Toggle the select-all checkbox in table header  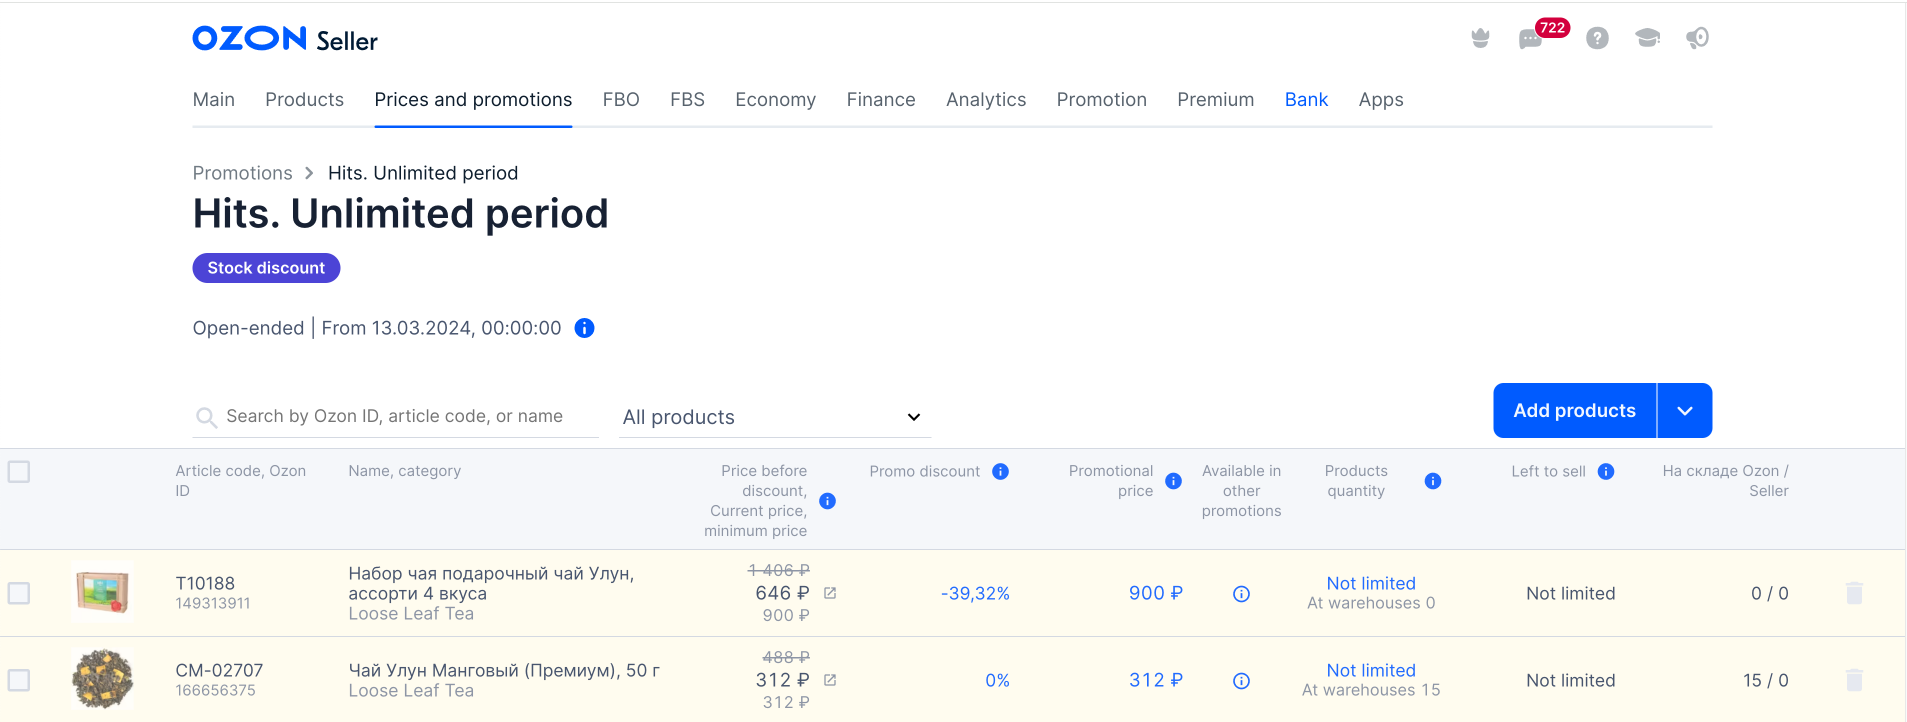[x=19, y=471]
